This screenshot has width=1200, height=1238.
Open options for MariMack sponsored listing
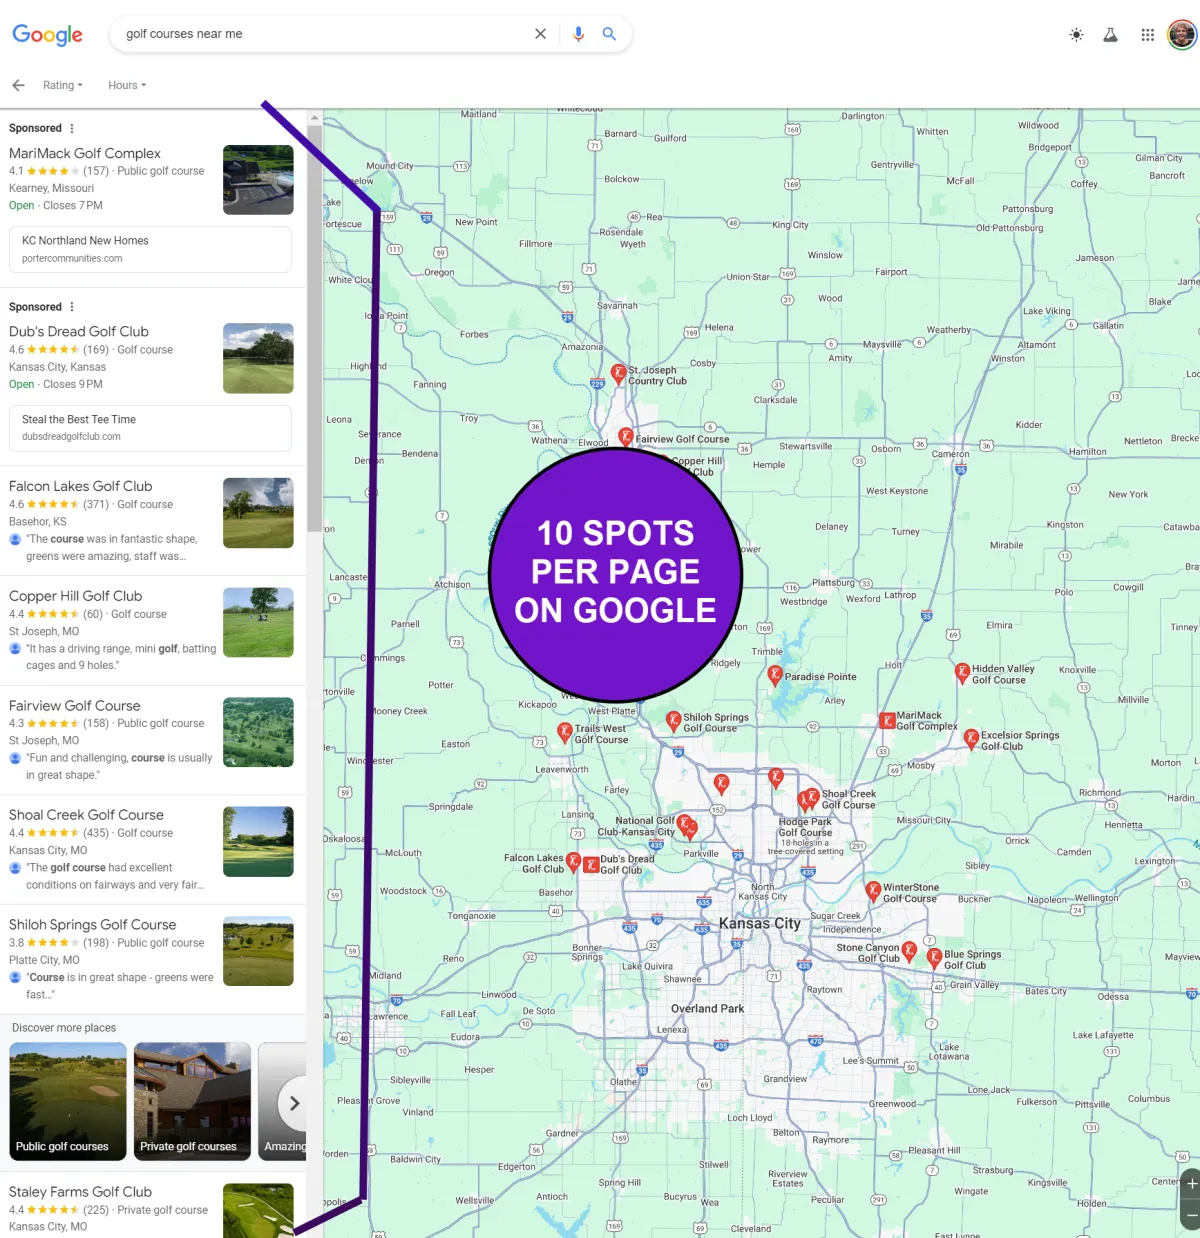coord(71,128)
